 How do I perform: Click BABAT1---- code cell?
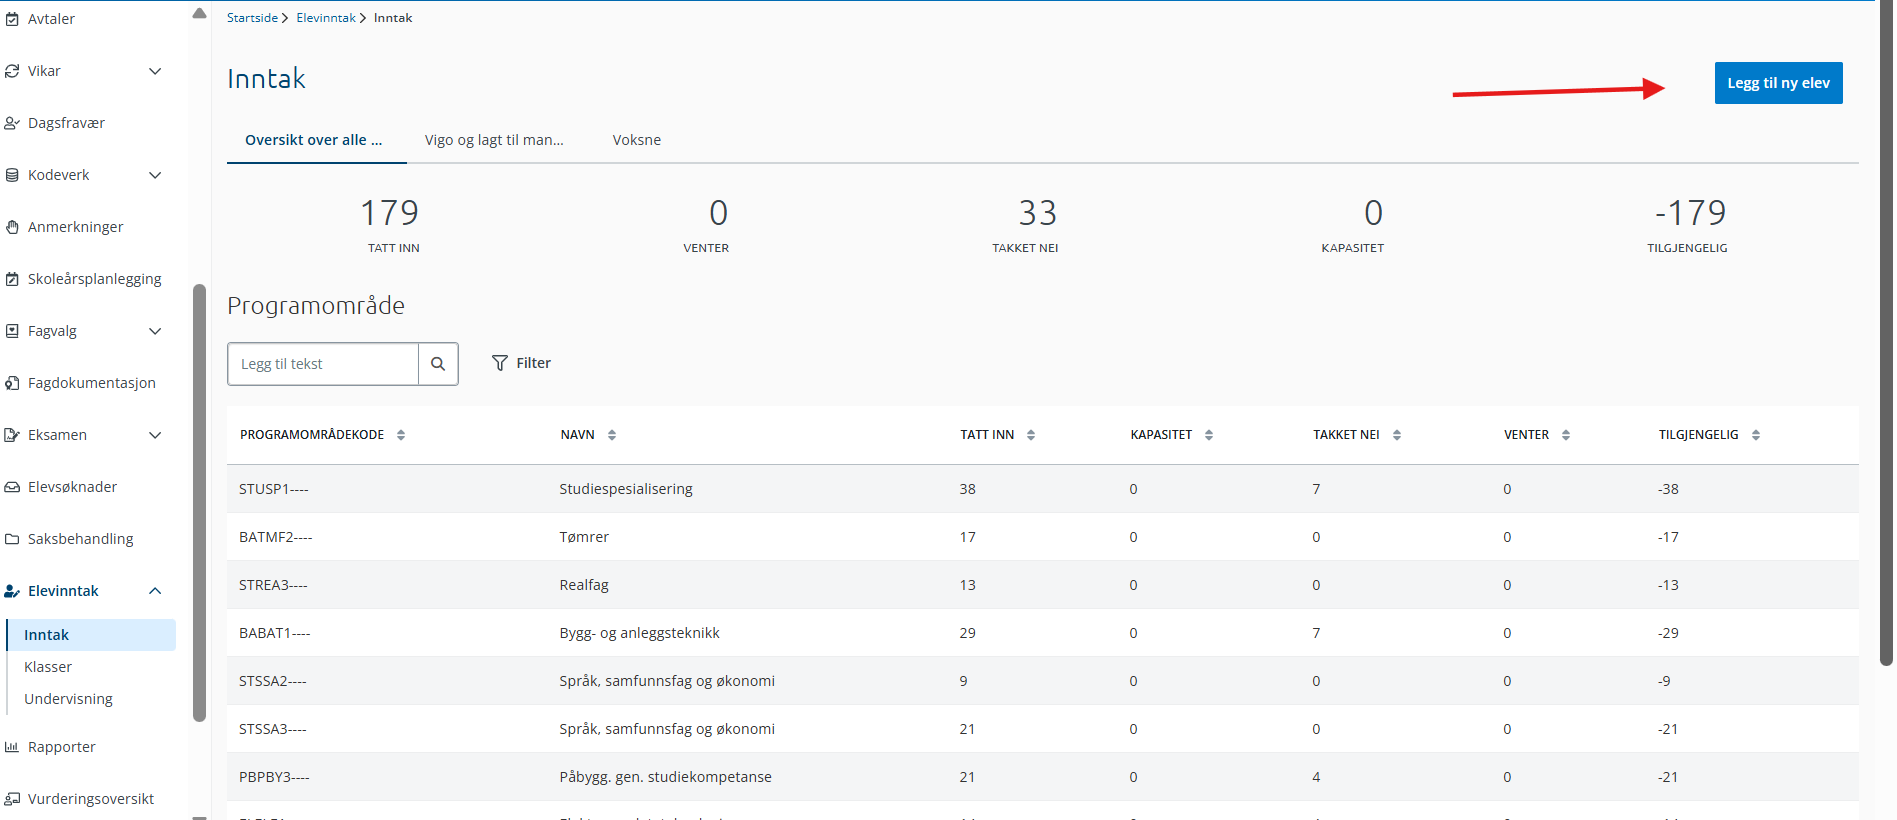[x=274, y=633]
